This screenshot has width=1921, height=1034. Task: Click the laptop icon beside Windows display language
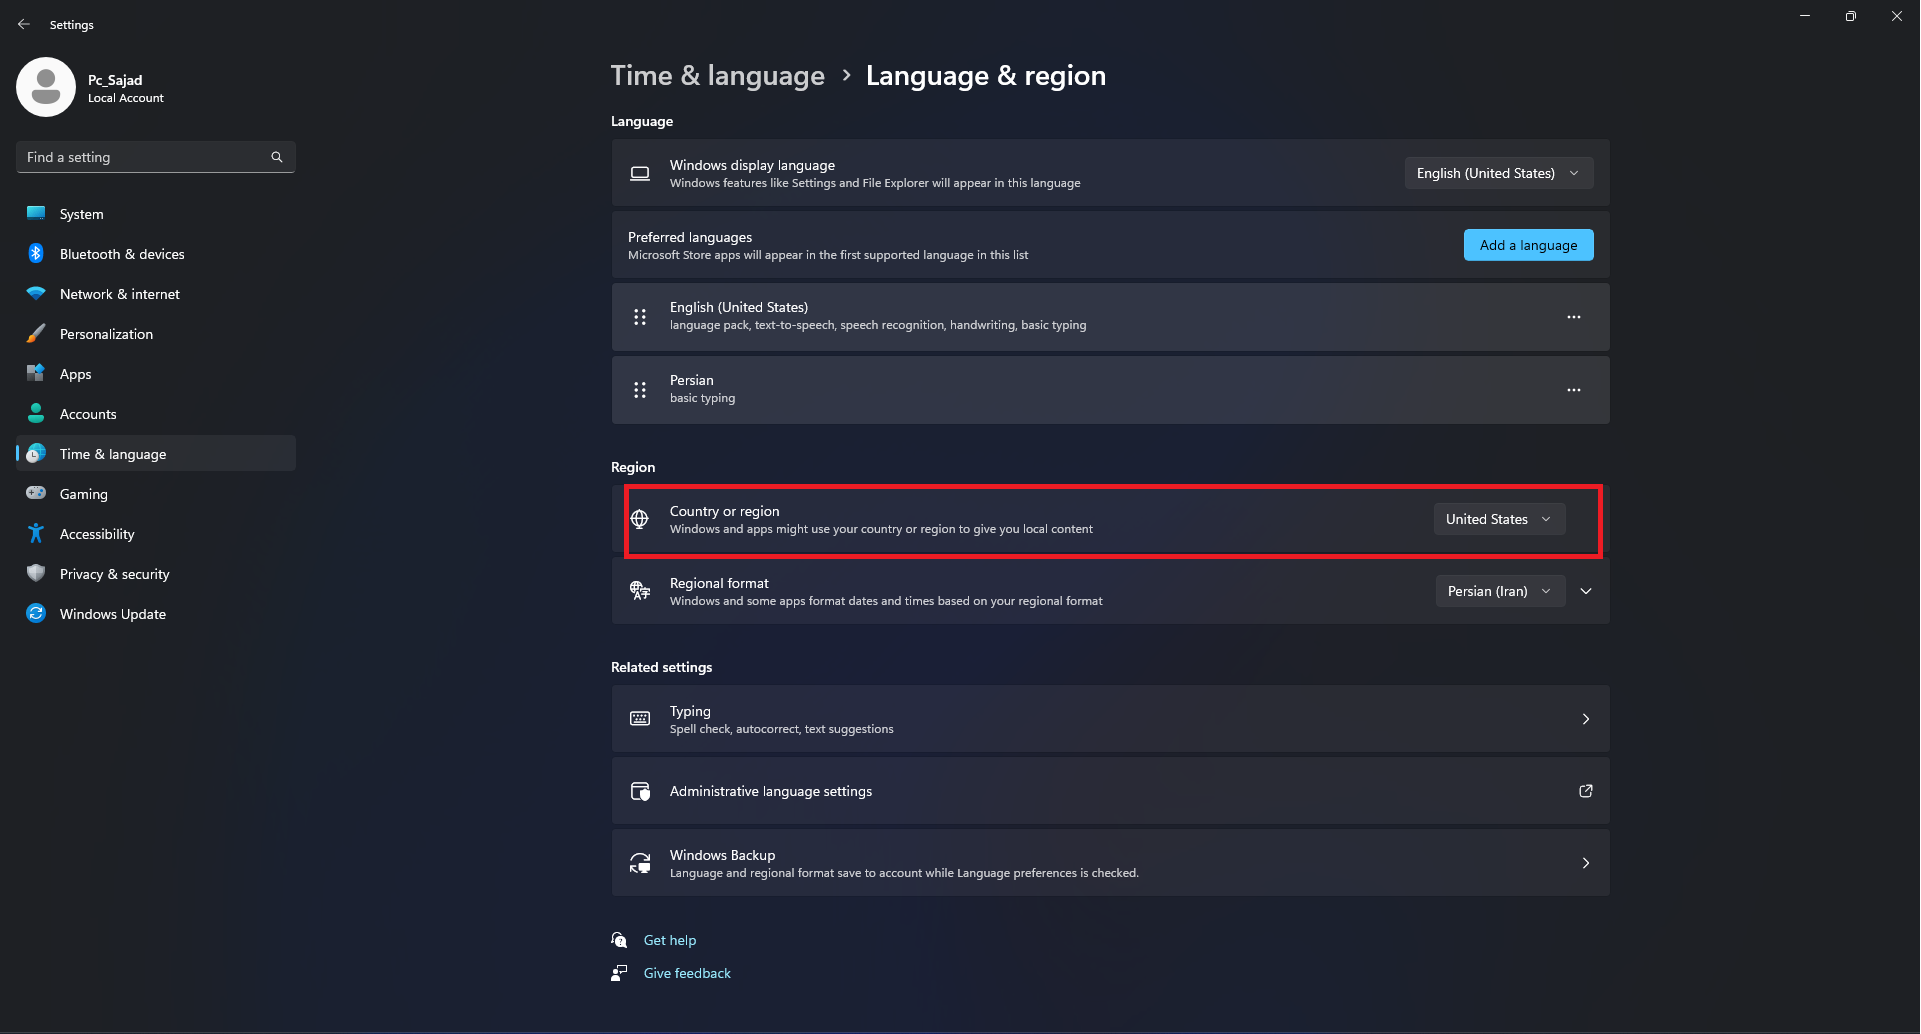[x=640, y=173]
